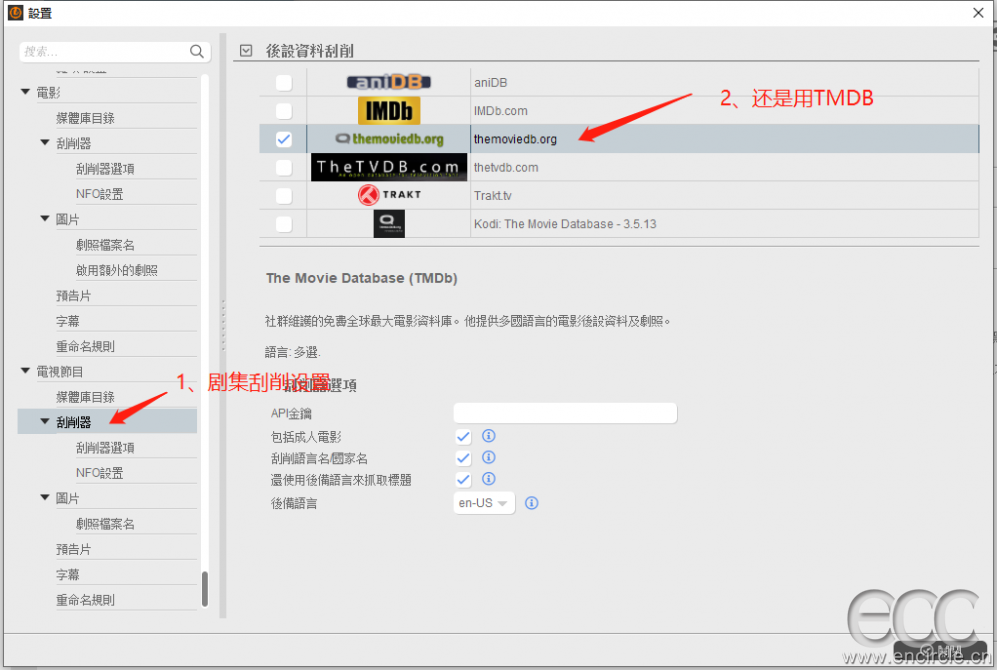Image resolution: width=997 pixels, height=670 pixels.
Task: Select 預告片 in the 電影 section
Action: pos(73,295)
